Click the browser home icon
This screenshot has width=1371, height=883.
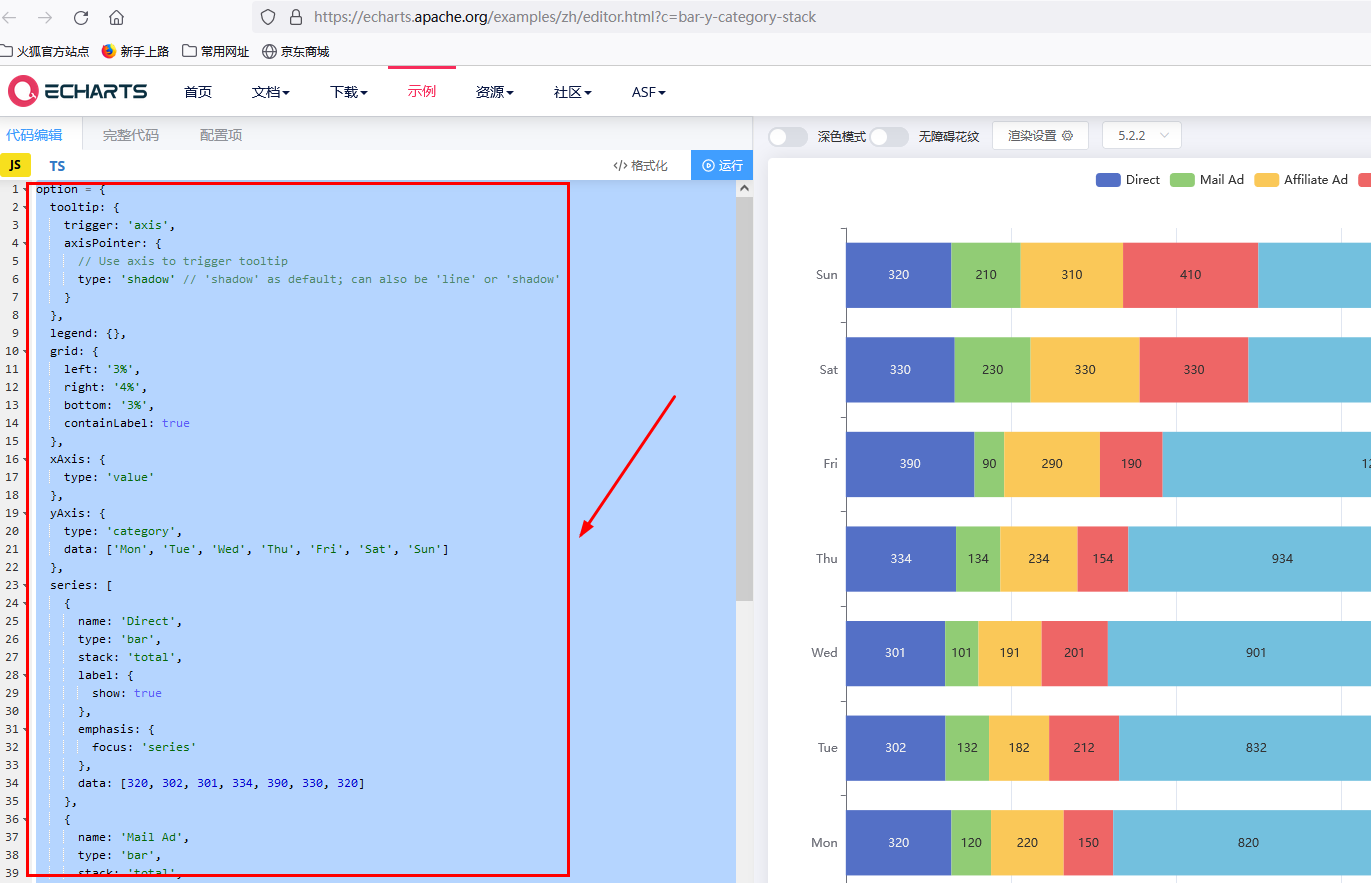pos(114,16)
